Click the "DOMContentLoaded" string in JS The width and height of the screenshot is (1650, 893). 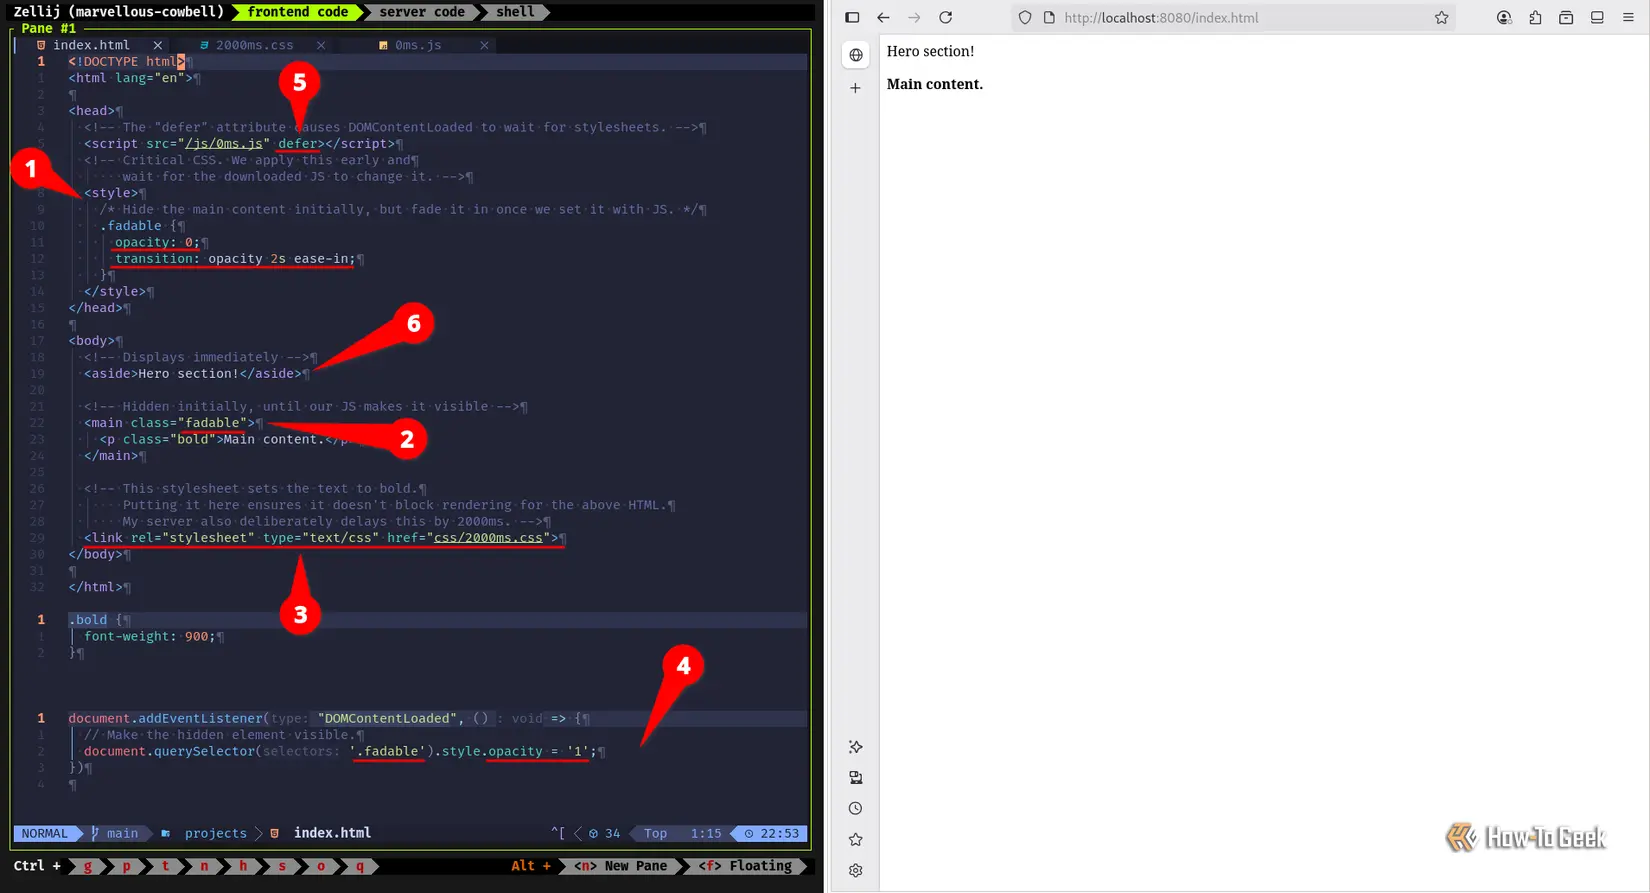[x=388, y=718]
